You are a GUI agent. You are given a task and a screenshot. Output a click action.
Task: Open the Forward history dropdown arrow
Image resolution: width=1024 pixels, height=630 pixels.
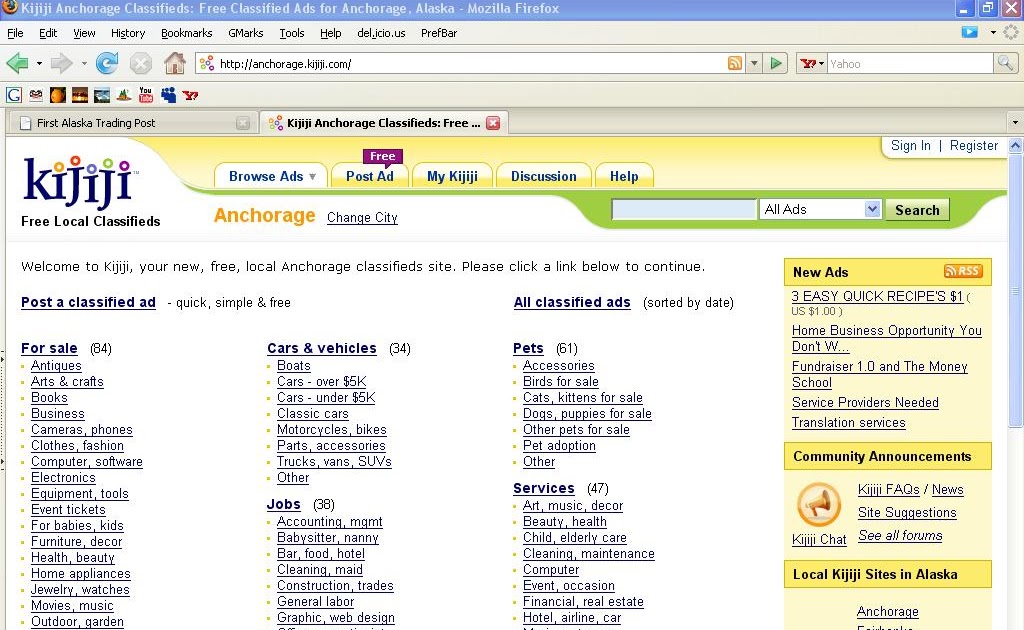tap(84, 63)
